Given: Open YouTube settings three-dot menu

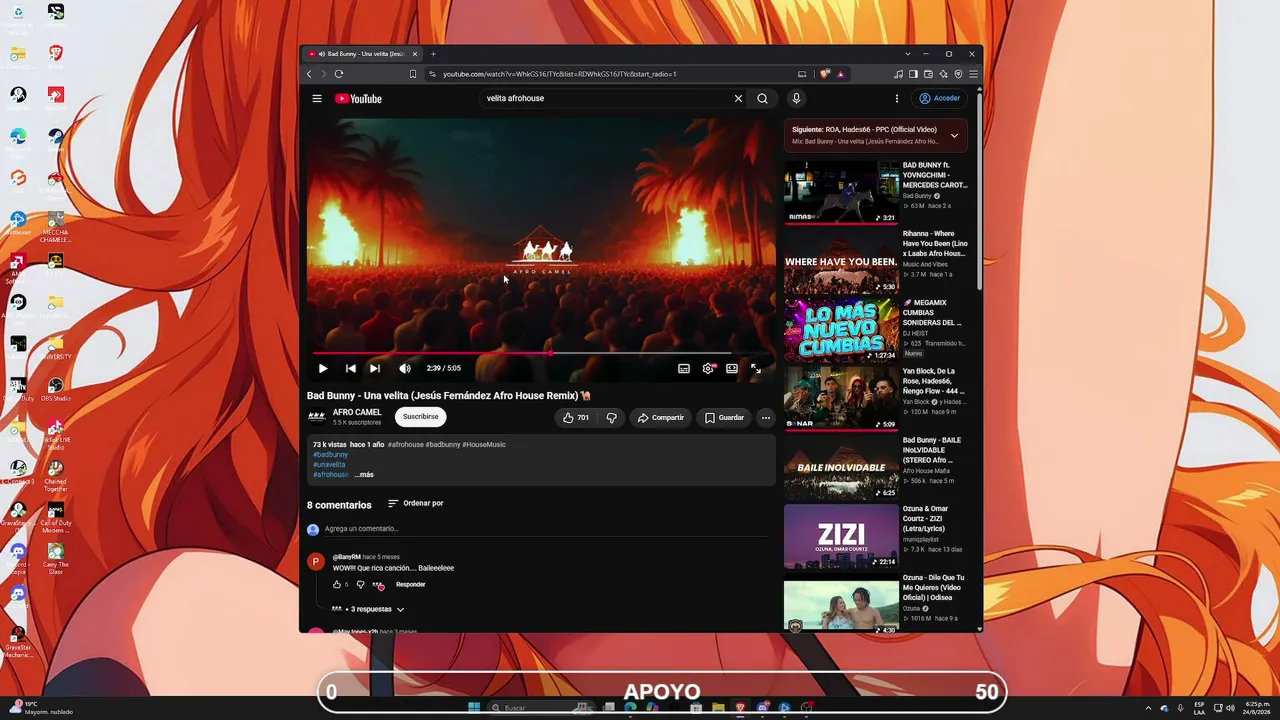Looking at the screenshot, I should [897, 98].
